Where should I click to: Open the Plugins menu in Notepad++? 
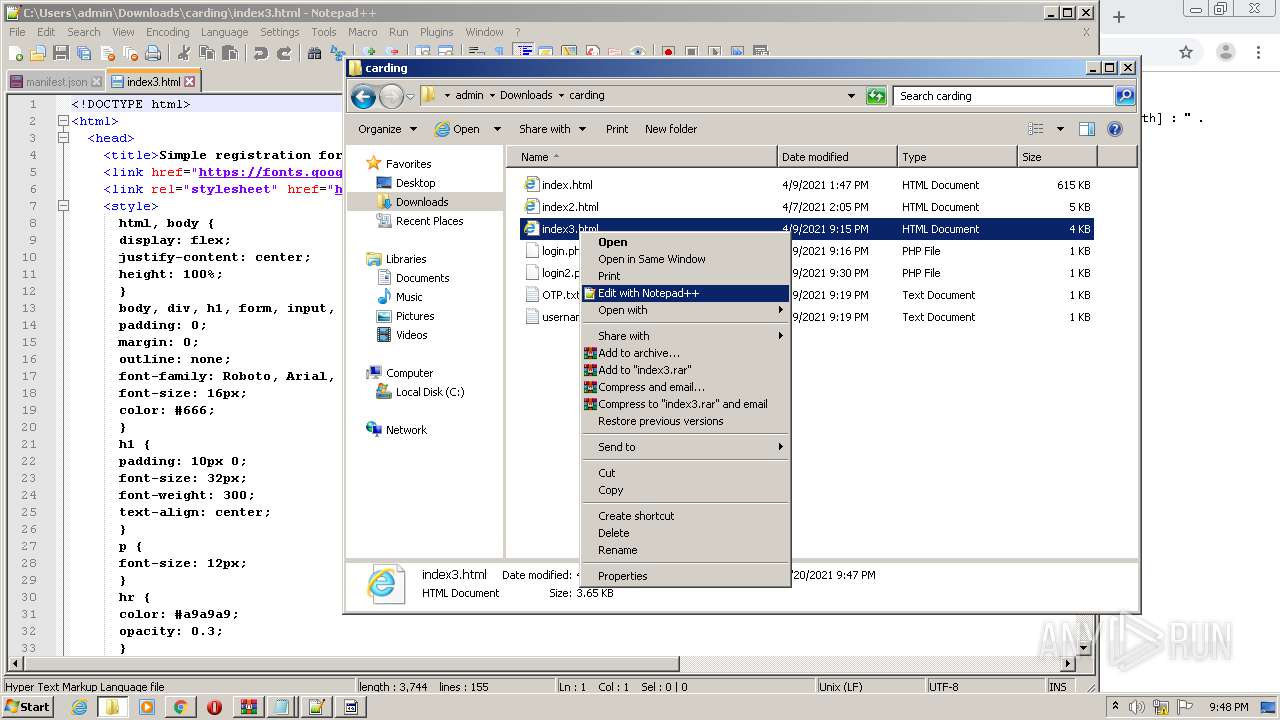coord(436,32)
